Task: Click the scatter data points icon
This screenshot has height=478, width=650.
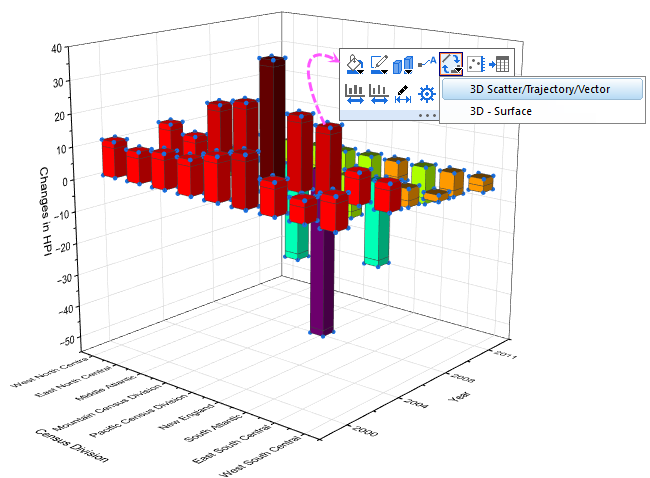Action: (x=475, y=64)
